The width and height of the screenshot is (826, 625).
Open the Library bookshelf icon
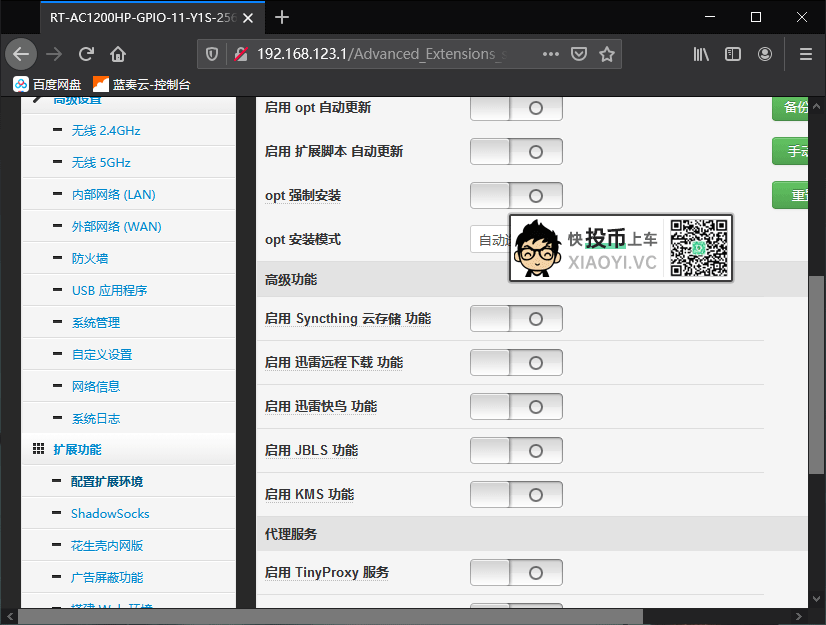[701, 54]
